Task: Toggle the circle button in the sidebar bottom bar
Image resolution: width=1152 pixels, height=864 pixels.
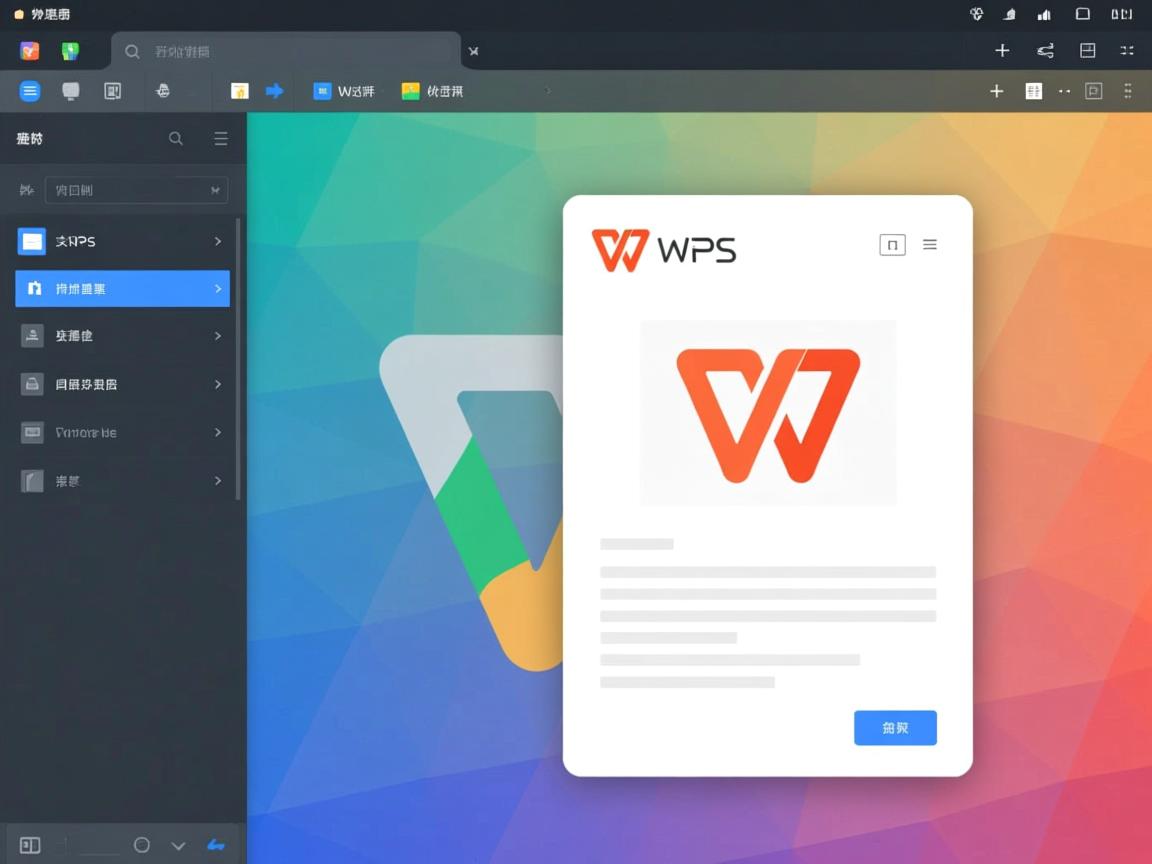Action: pos(142,845)
